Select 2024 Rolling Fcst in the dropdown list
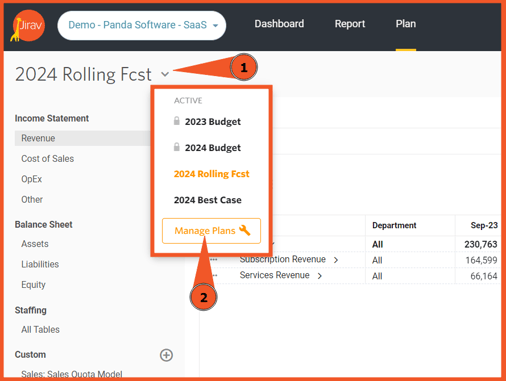This screenshot has width=506, height=381. coord(211,174)
